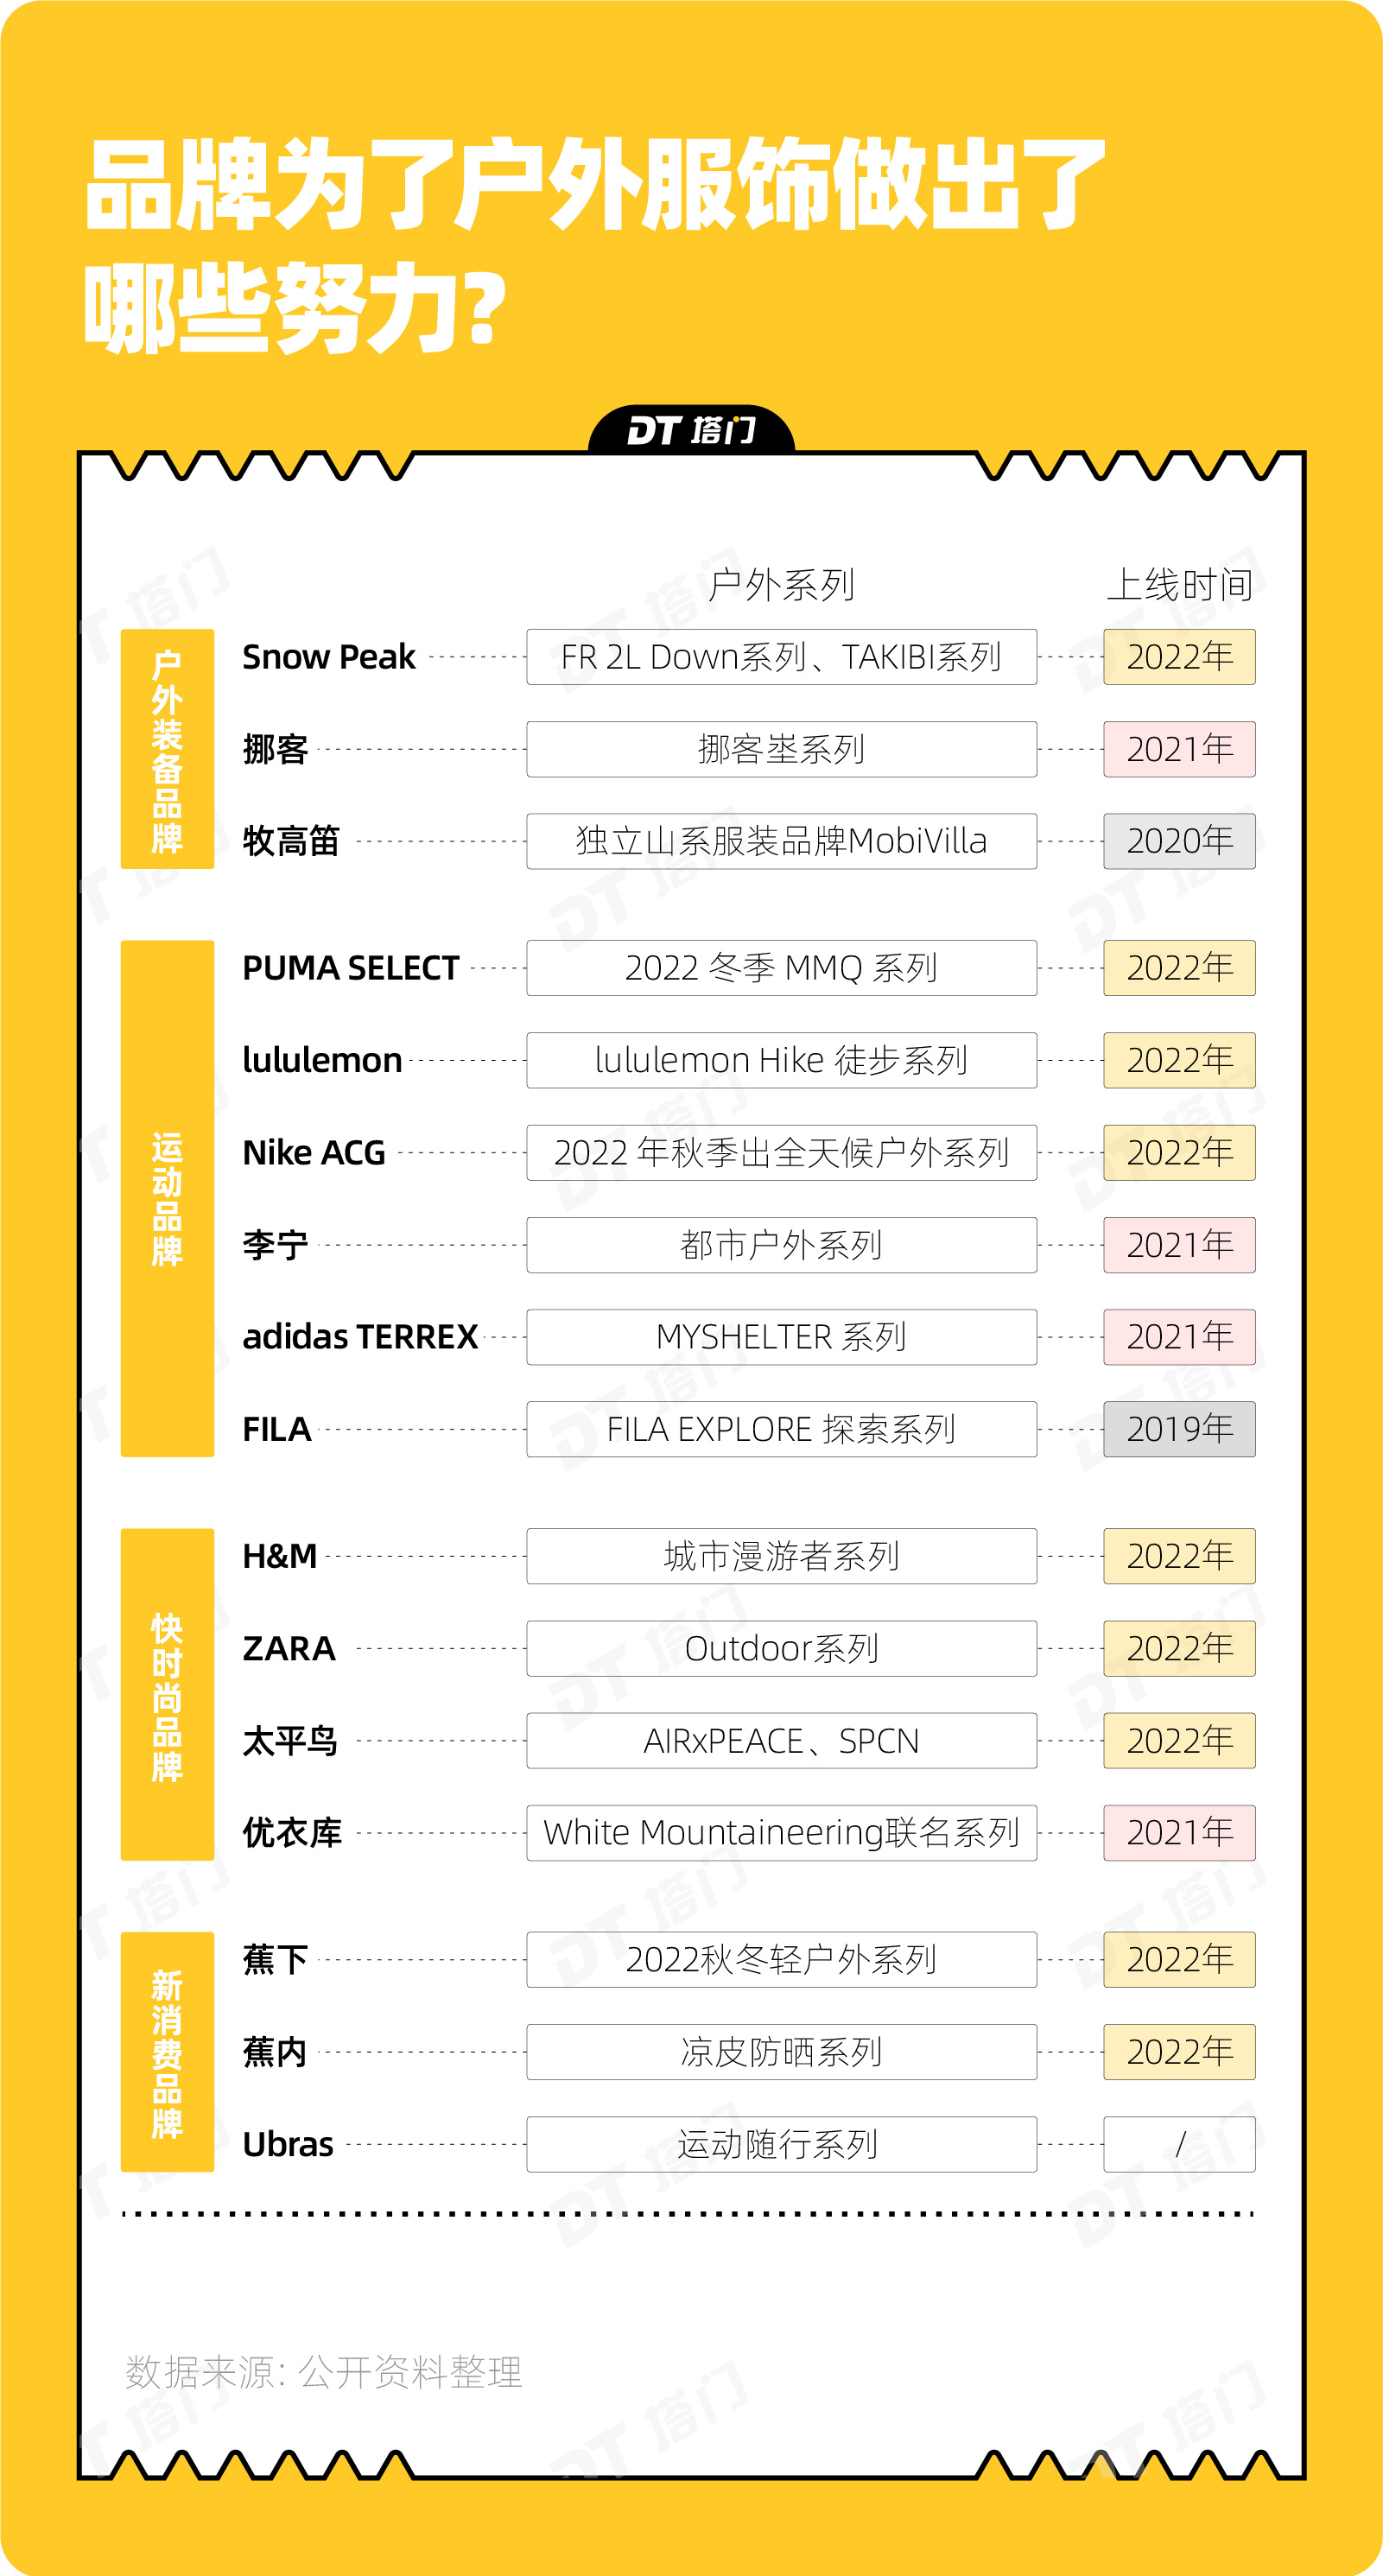
Task: Click the Snow Peak brand name
Action: 328,657
